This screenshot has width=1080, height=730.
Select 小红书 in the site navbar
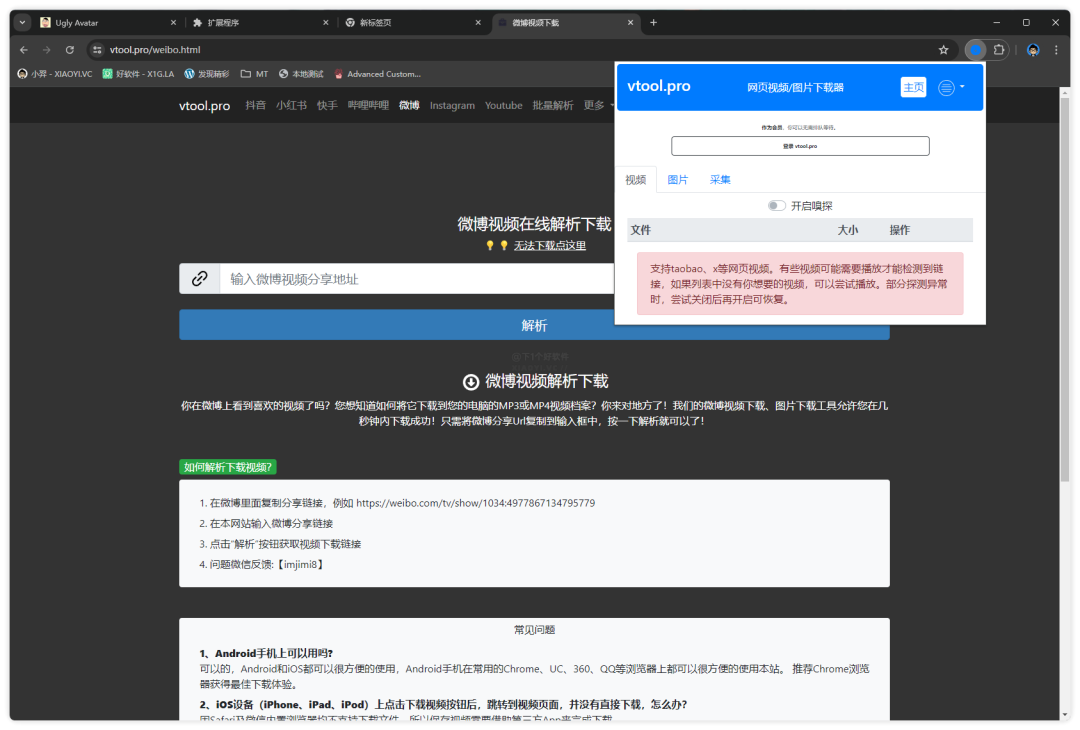[x=291, y=105]
